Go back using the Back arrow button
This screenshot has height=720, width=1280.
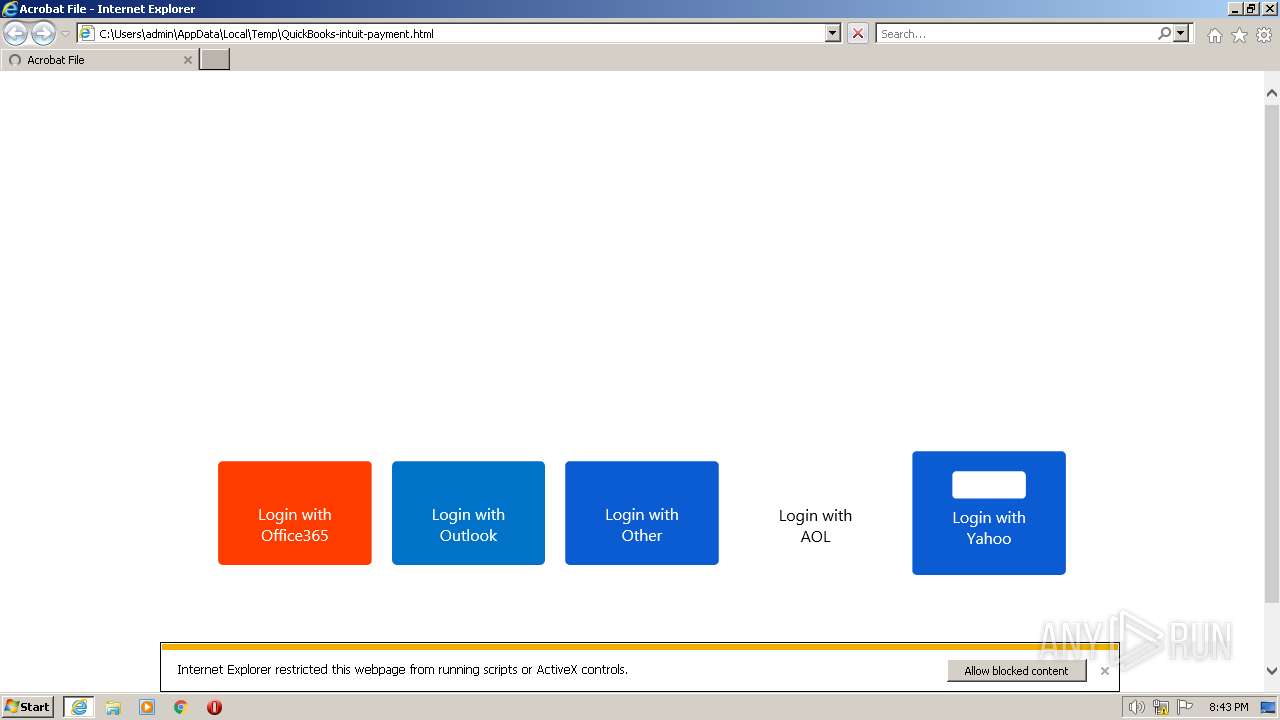pyautogui.click(x=16, y=34)
